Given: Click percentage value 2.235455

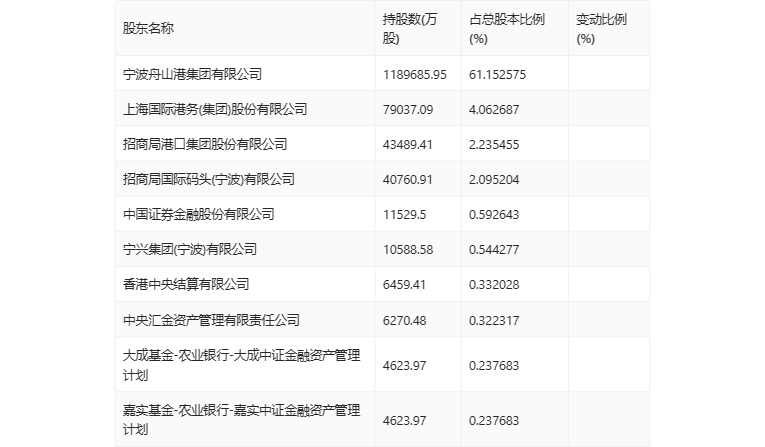Looking at the screenshot, I should [x=494, y=145].
